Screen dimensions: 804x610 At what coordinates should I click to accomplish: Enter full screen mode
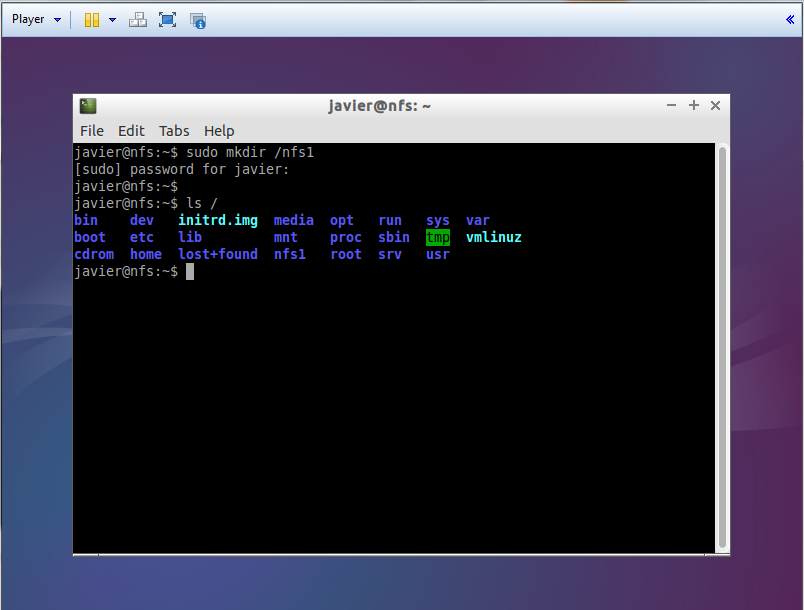166,19
